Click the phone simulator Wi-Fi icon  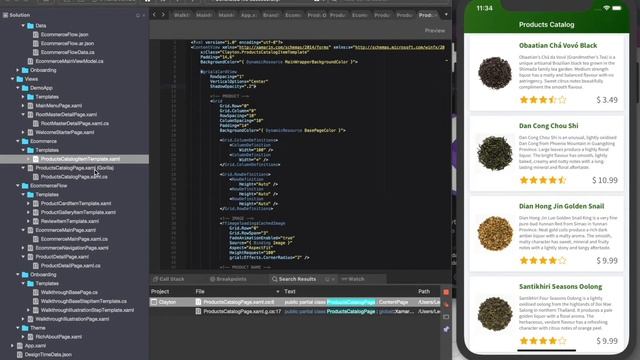[607, 8]
